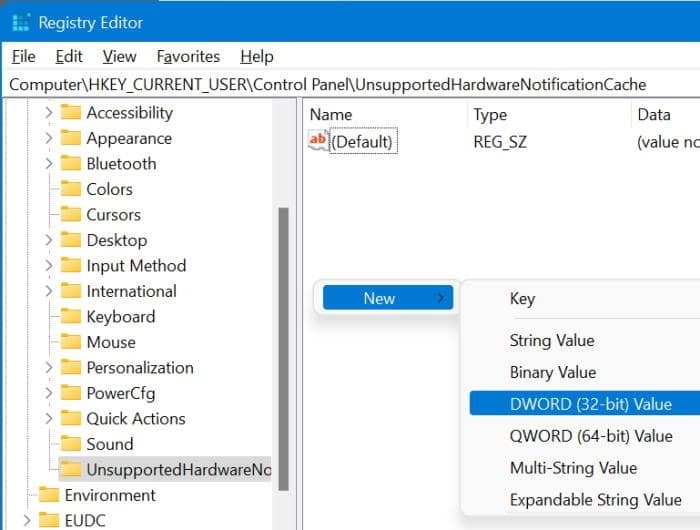Select the Mouse key label

(x=111, y=342)
